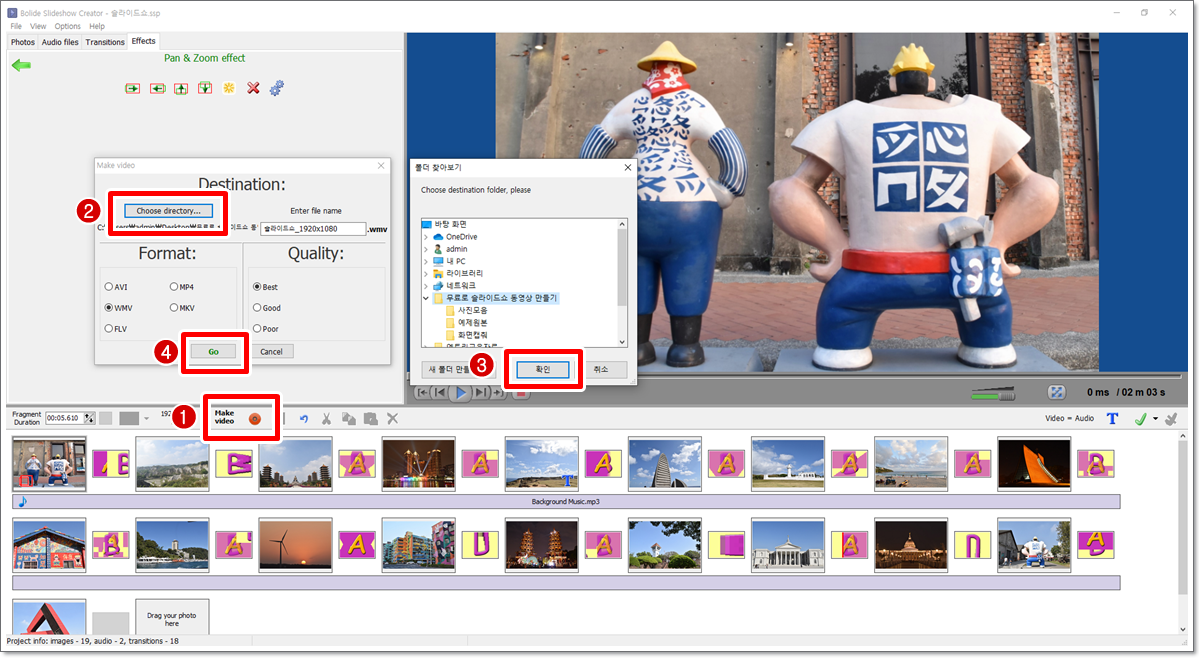Select 사진모음 folder in tree
The image size is (1200, 658).
tap(472, 310)
